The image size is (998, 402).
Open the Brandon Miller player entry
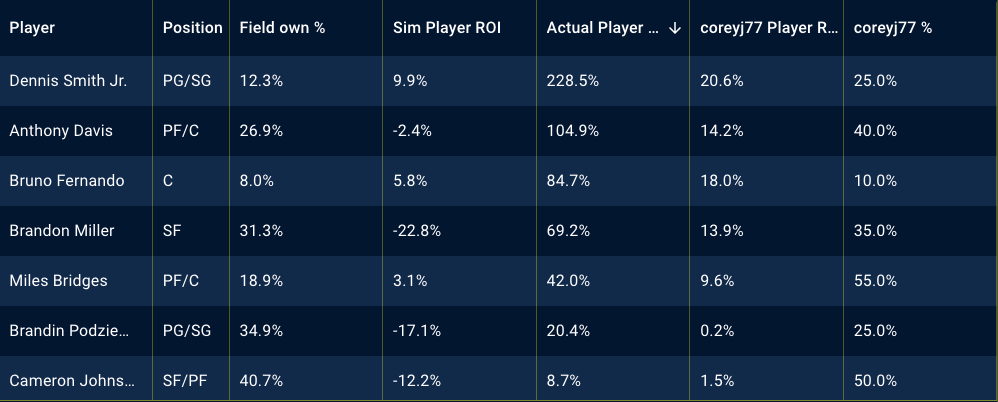62,231
